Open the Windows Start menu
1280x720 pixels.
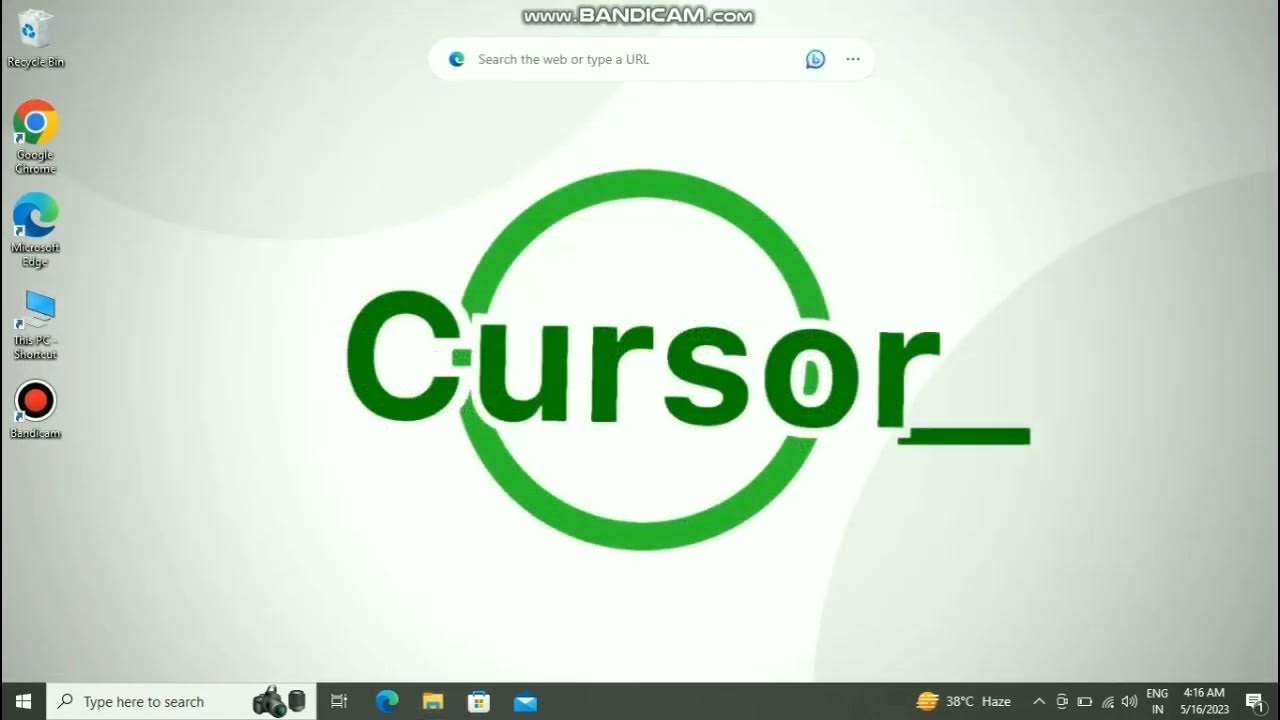click(23, 701)
